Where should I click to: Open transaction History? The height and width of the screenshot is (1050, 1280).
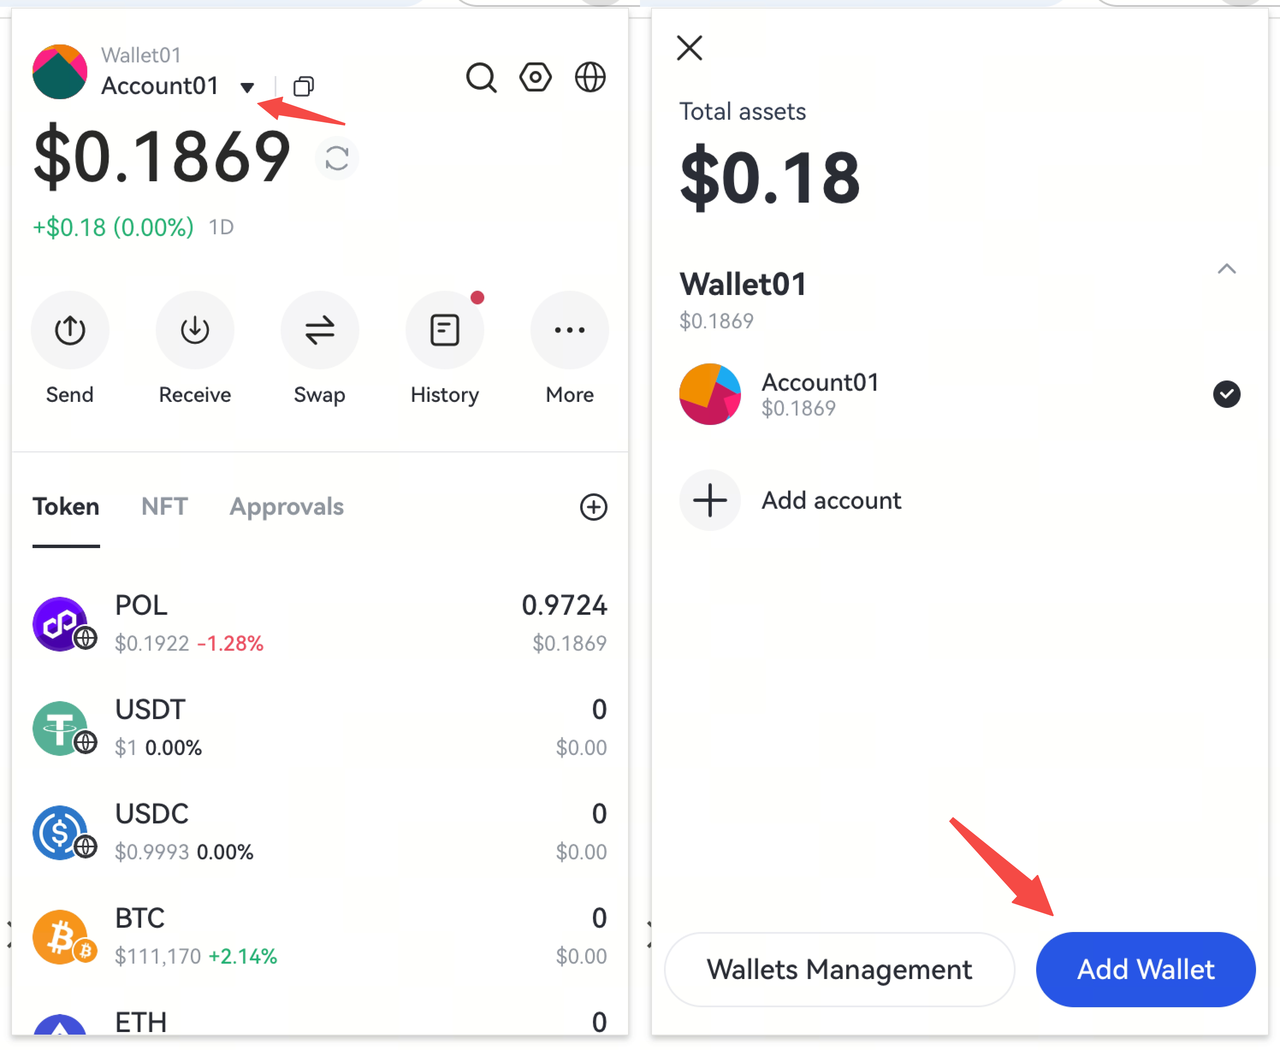445,330
